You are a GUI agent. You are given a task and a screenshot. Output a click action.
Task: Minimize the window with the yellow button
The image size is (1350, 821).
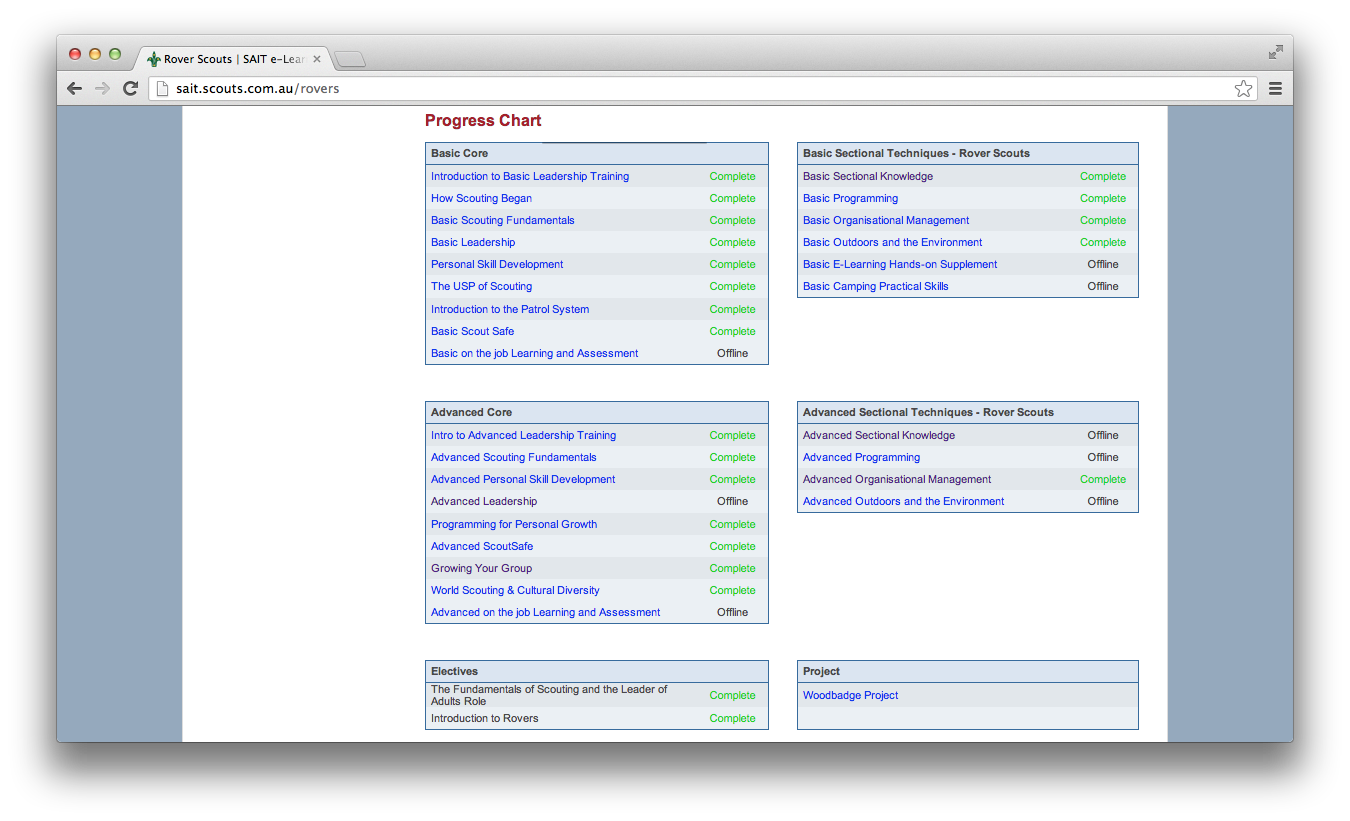(x=95, y=54)
